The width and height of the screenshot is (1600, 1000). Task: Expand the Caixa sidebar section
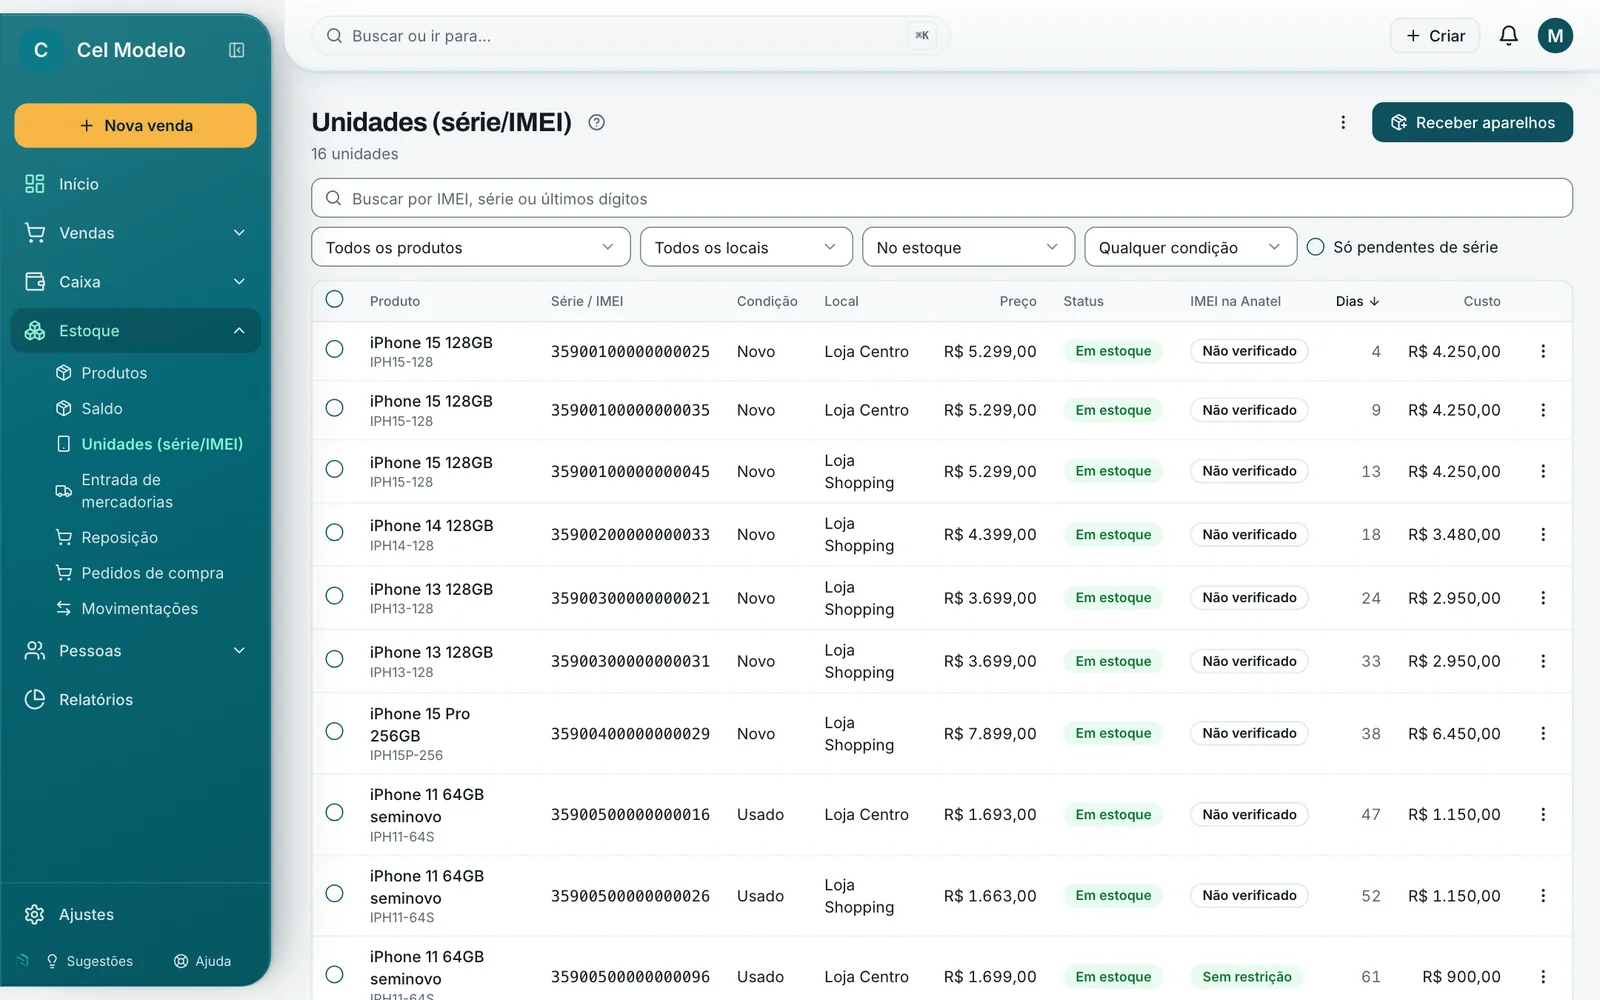tap(136, 282)
